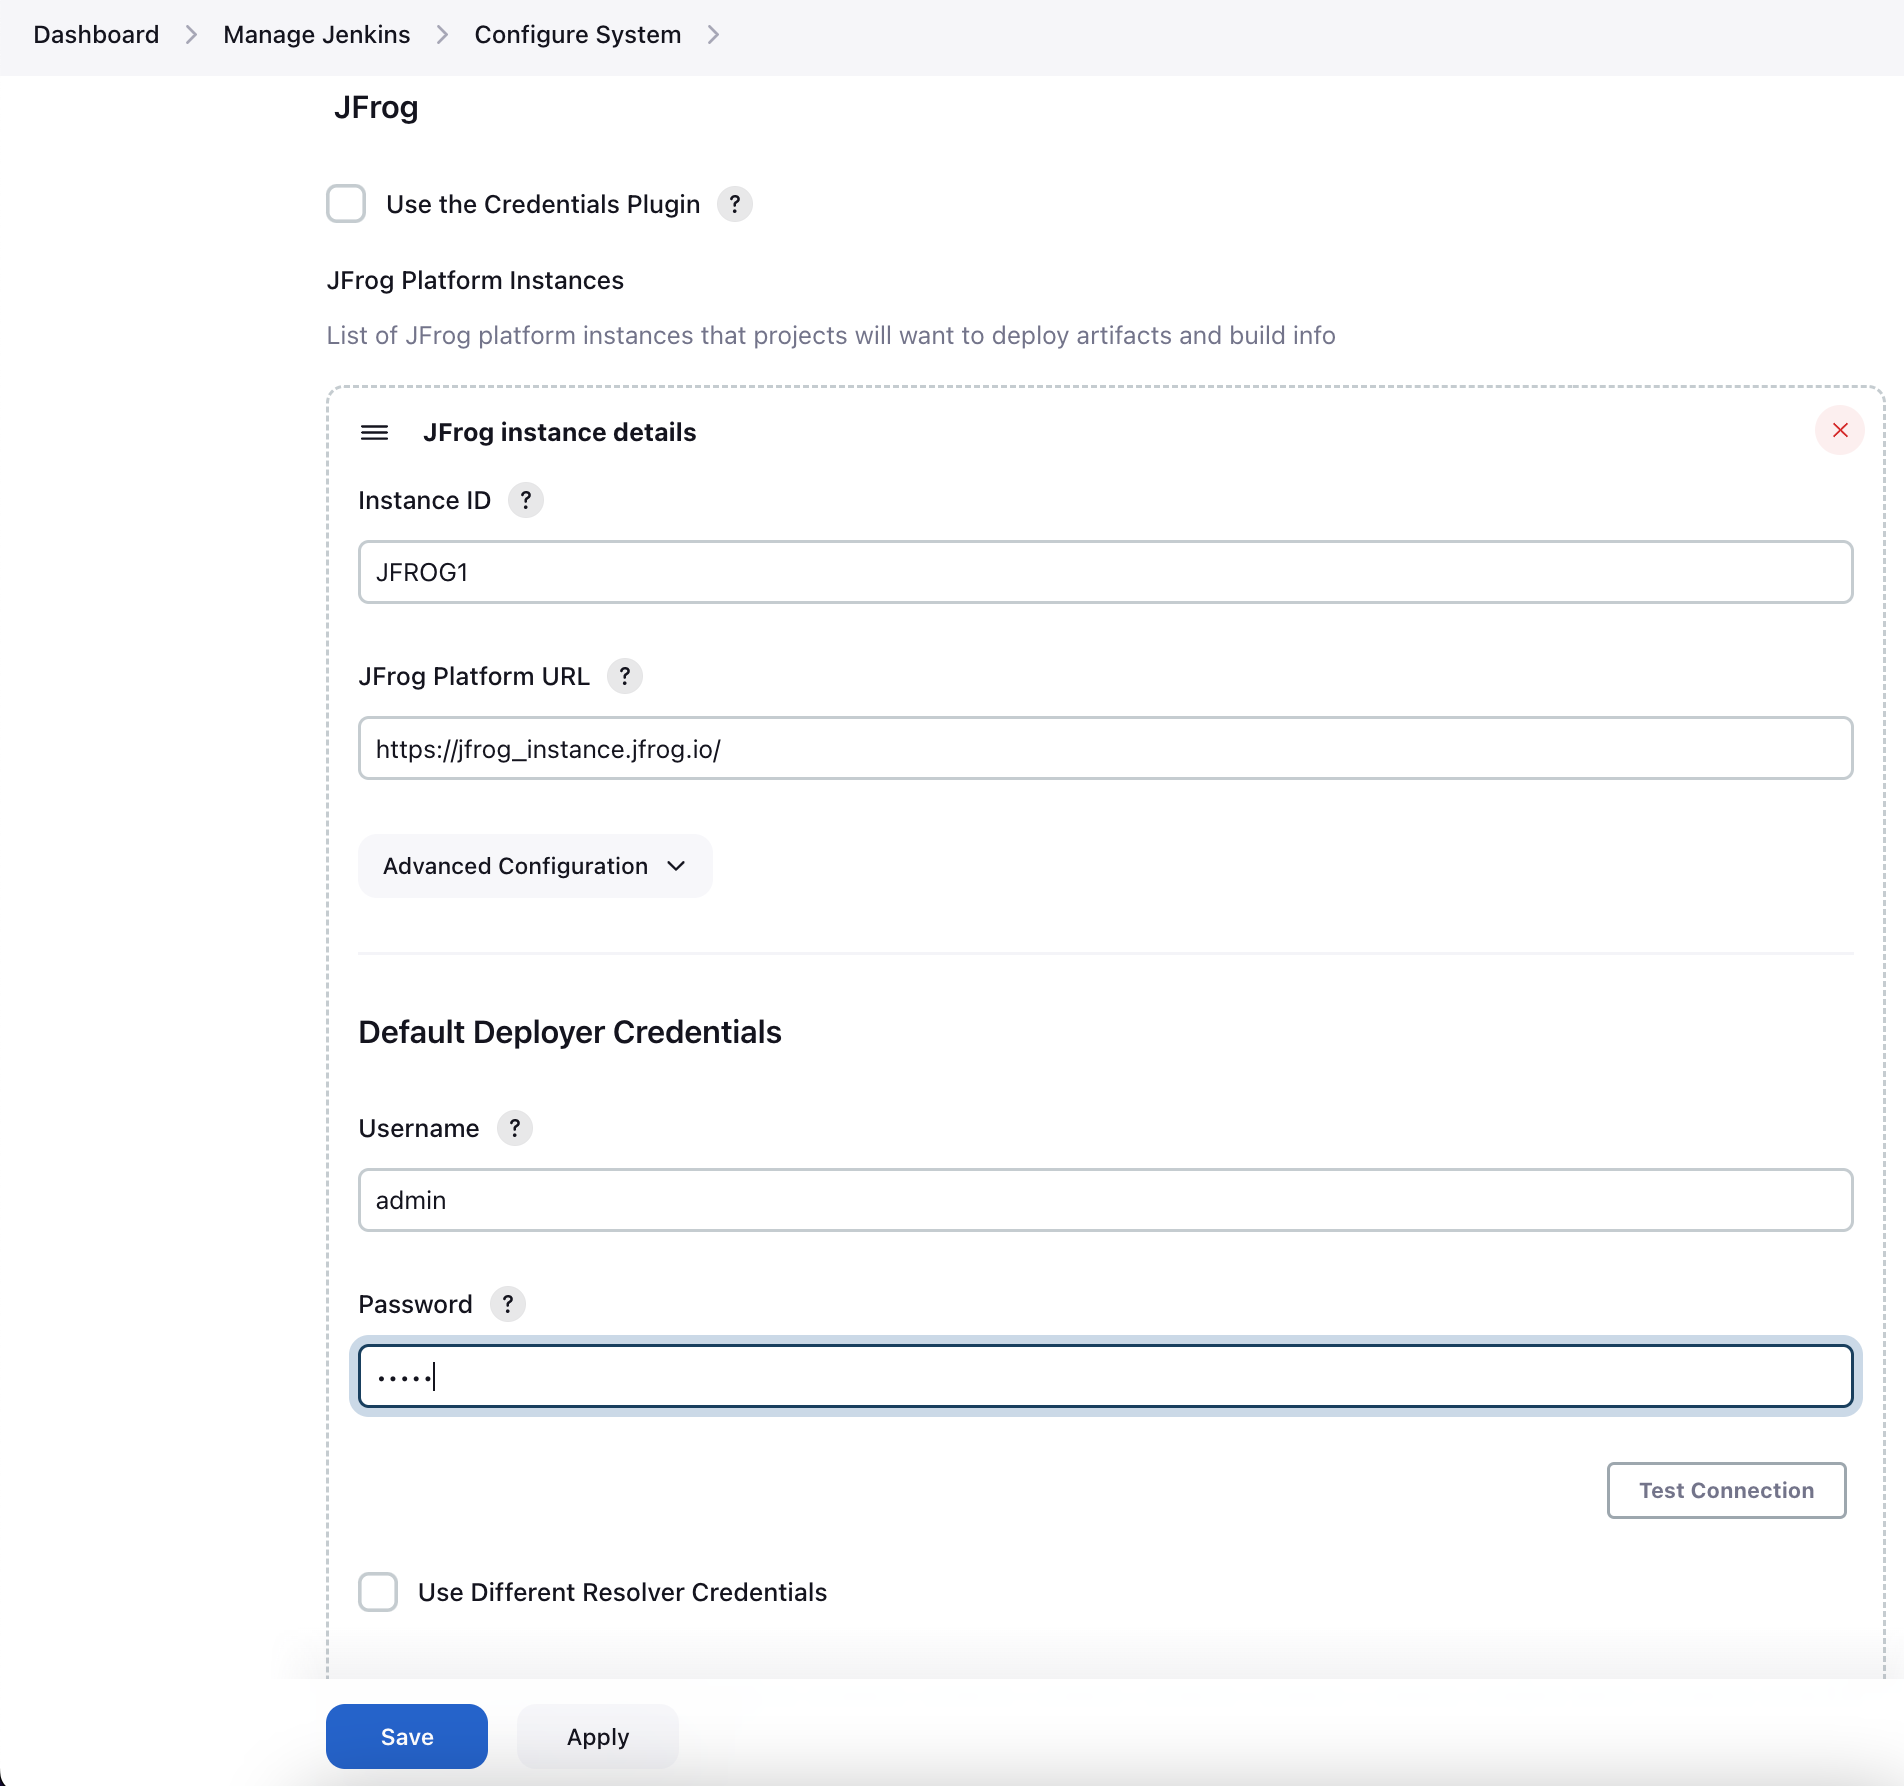Open the chevron after Manage Jenkins breadcrumb

click(442, 35)
